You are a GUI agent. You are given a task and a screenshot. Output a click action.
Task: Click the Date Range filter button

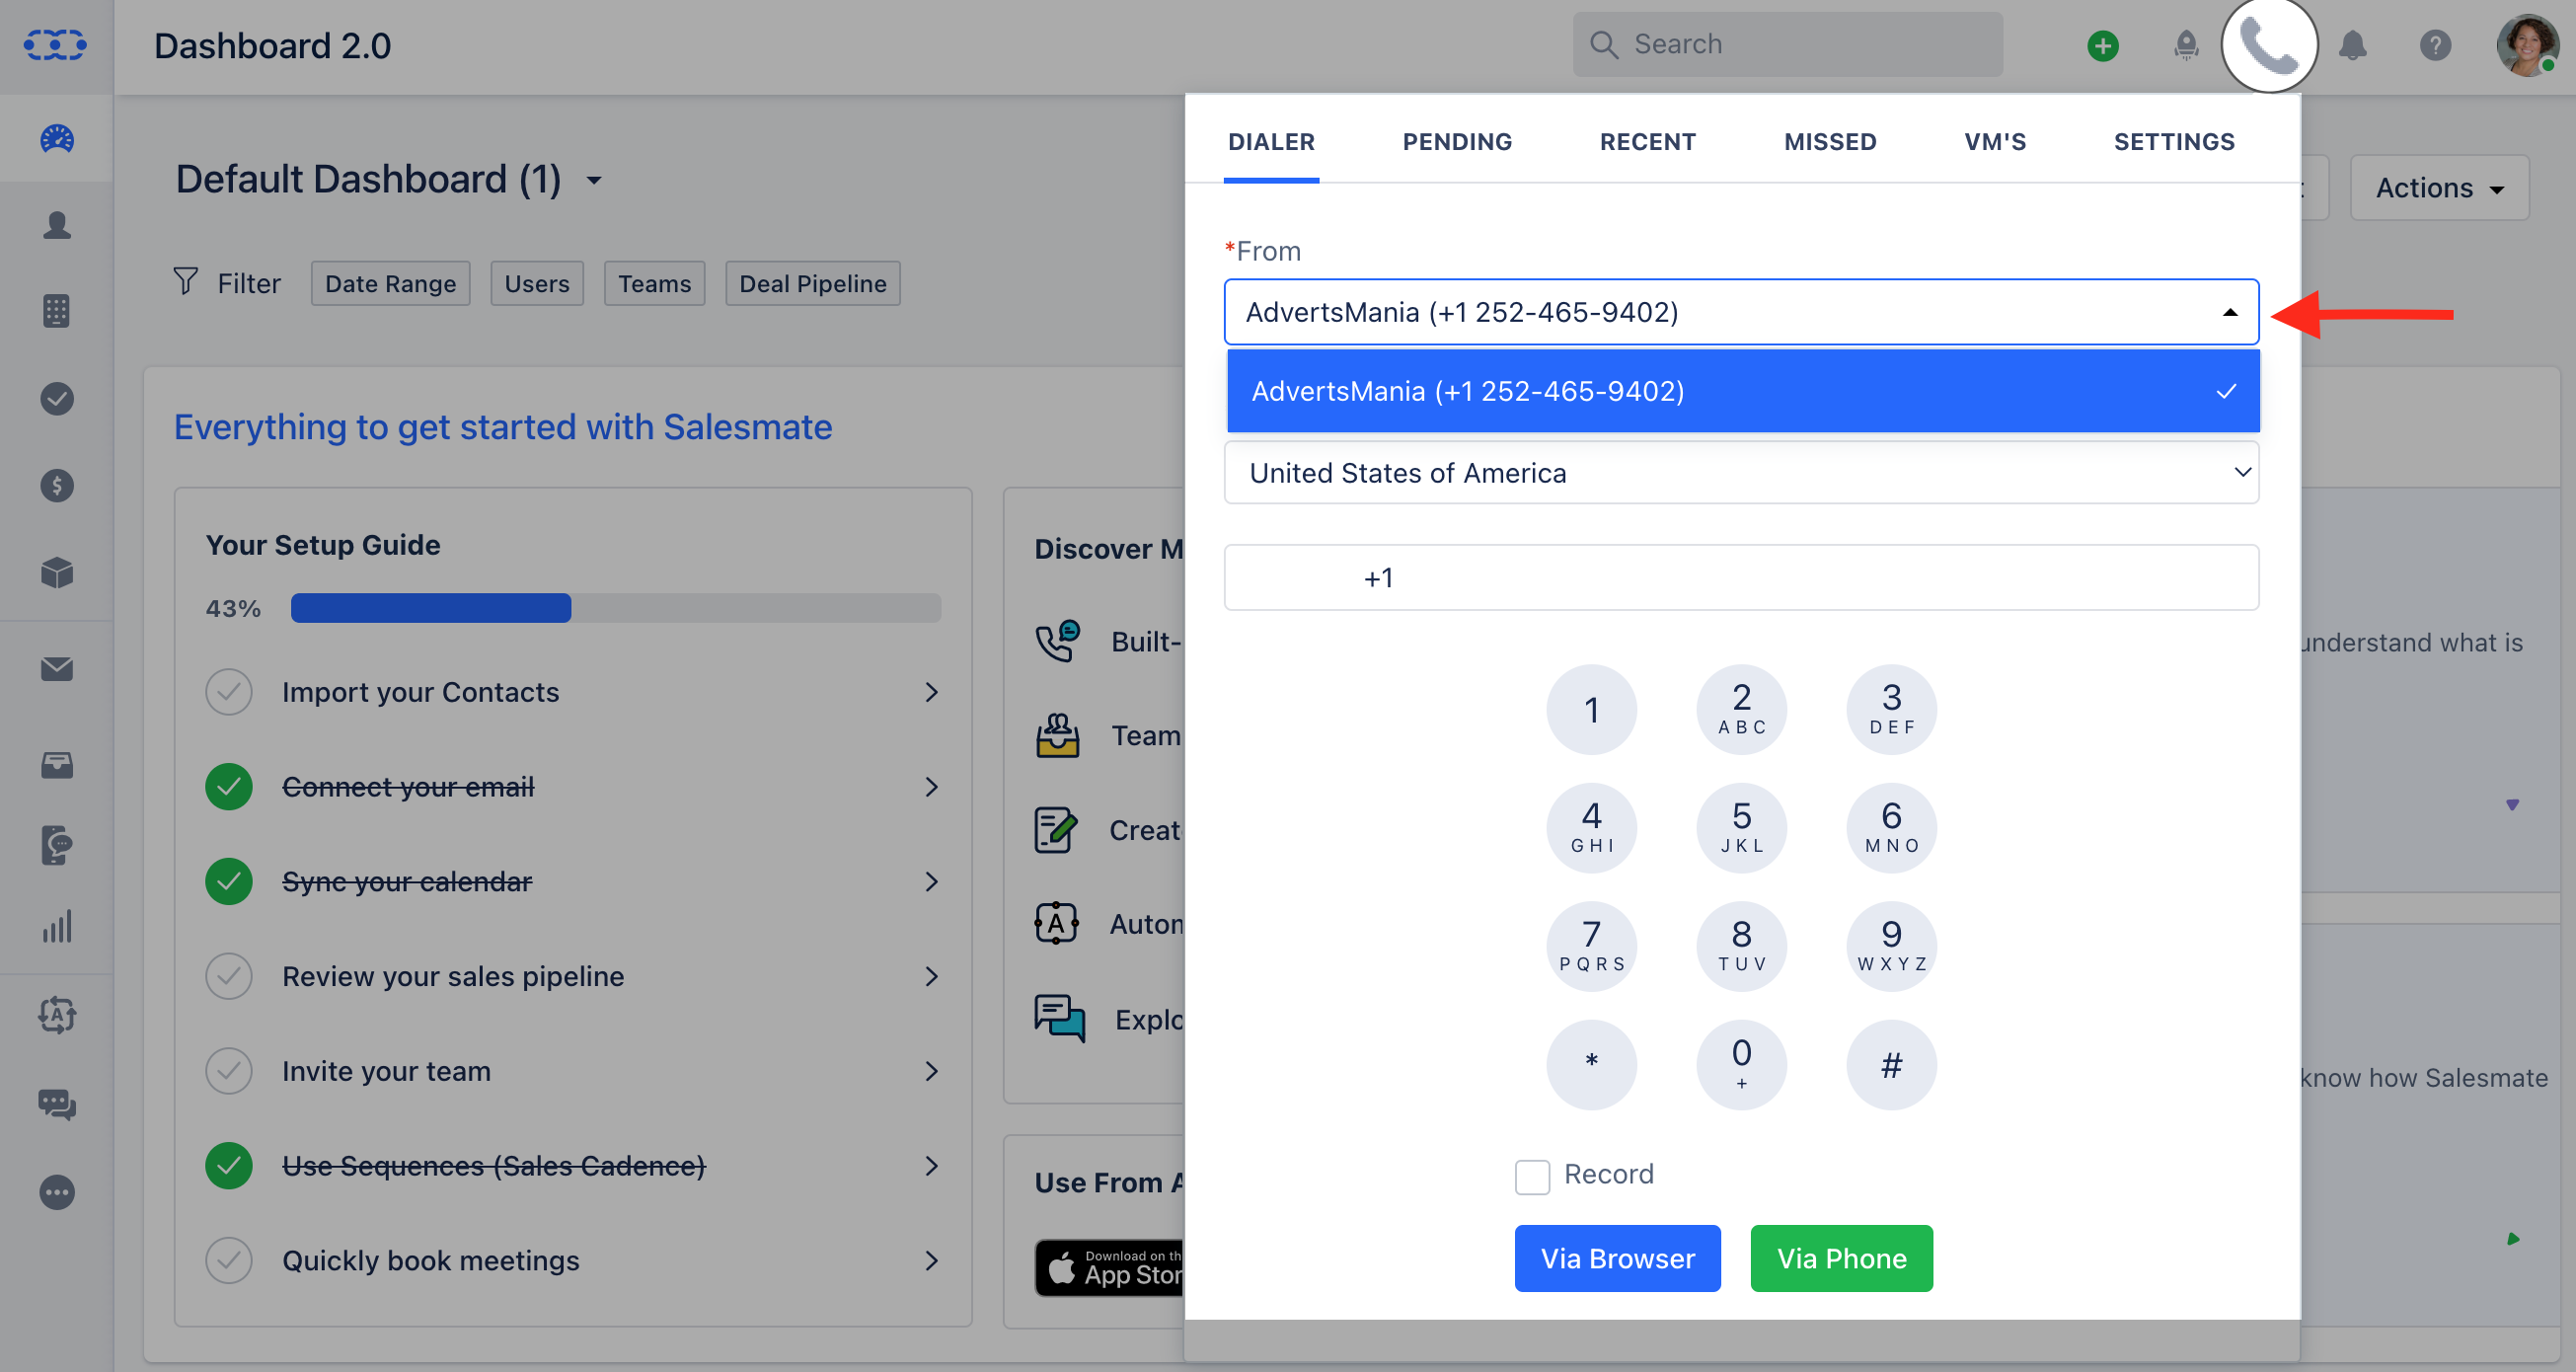pos(390,283)
